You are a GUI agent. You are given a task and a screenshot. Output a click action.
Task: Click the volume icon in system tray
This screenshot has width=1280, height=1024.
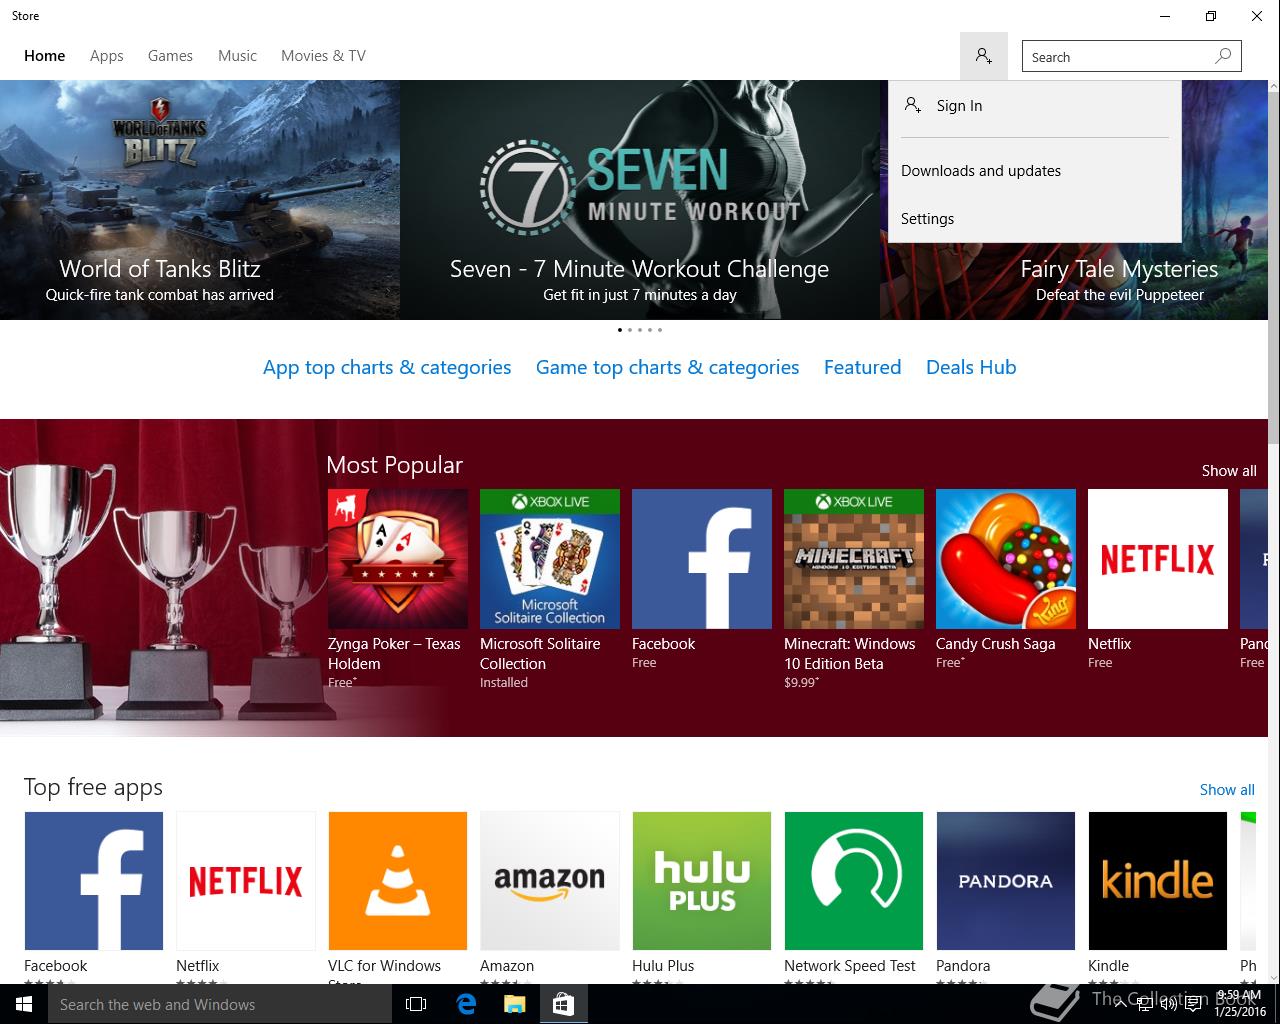tap(1168, 1004)
